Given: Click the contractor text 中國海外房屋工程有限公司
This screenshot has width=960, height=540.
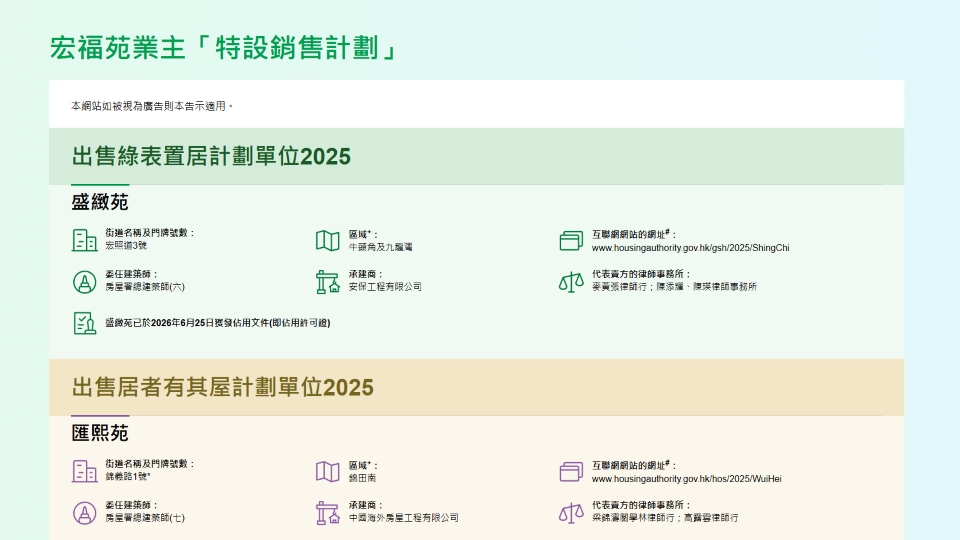Looking at the screenshot, I should [x=403, y=517].
